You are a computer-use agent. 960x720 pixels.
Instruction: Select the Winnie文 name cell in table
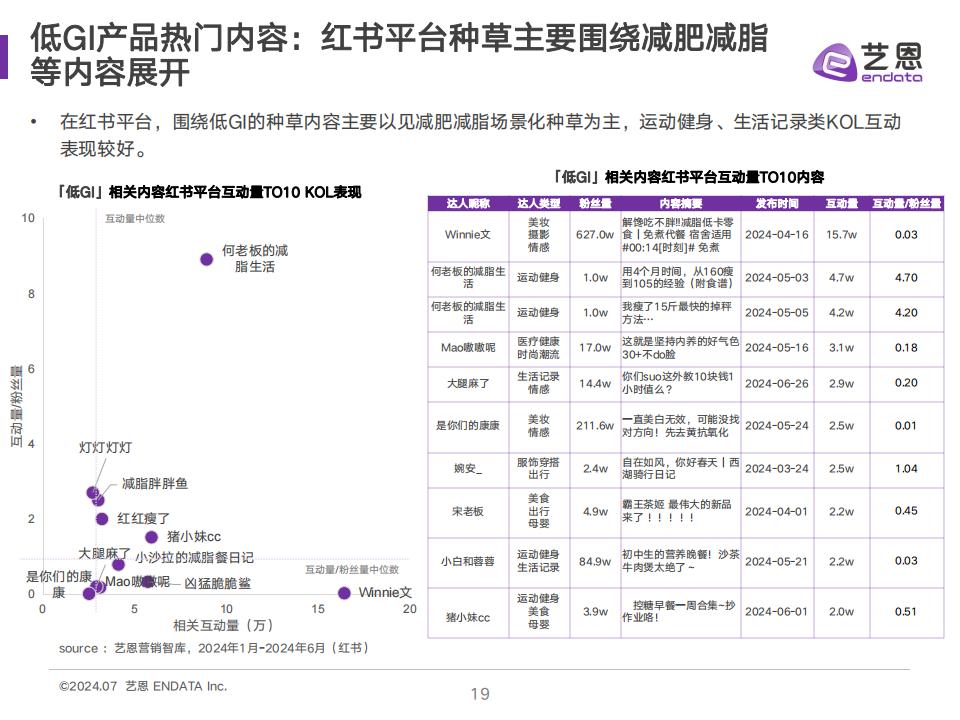click(x=468, y=234)
